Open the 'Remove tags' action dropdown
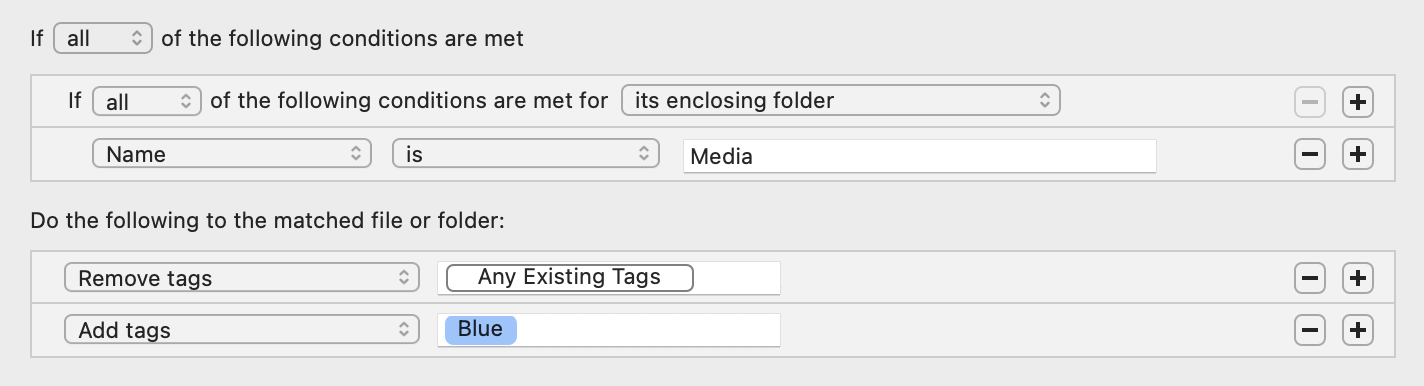Image resolution: width=1424 pixels, height=386 pixels. click(242, 278)
